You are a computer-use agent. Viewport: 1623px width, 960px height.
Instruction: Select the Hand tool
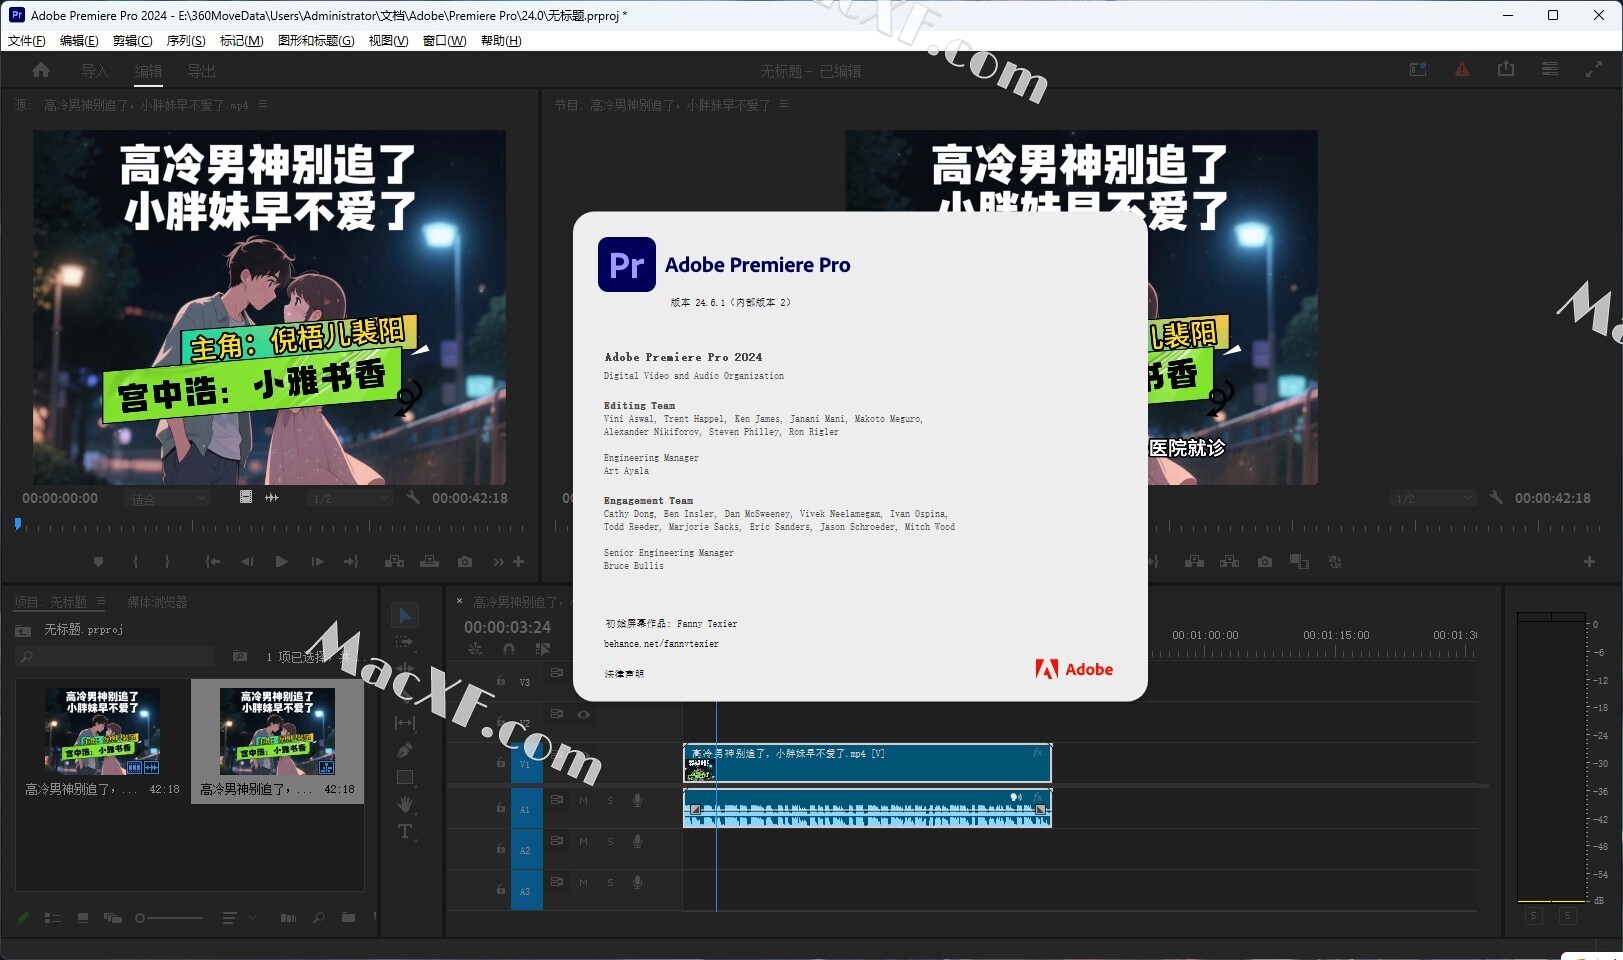click(x=405, y=804)
